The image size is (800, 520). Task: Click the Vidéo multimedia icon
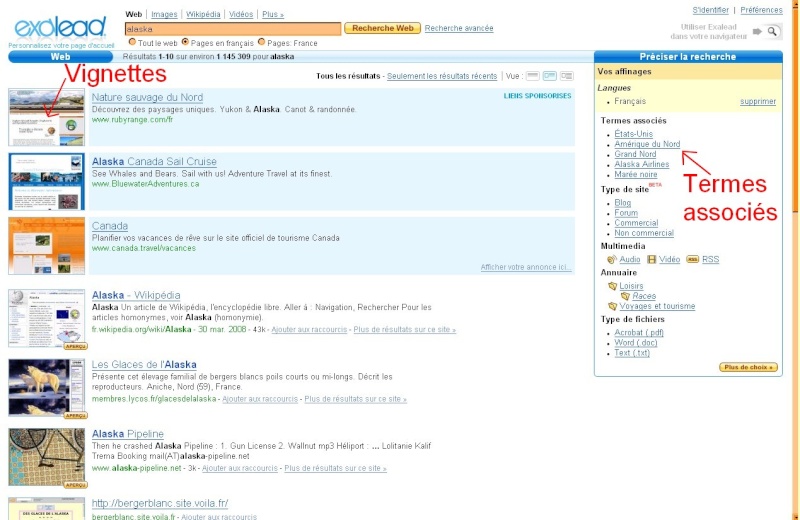click(652, 259)
